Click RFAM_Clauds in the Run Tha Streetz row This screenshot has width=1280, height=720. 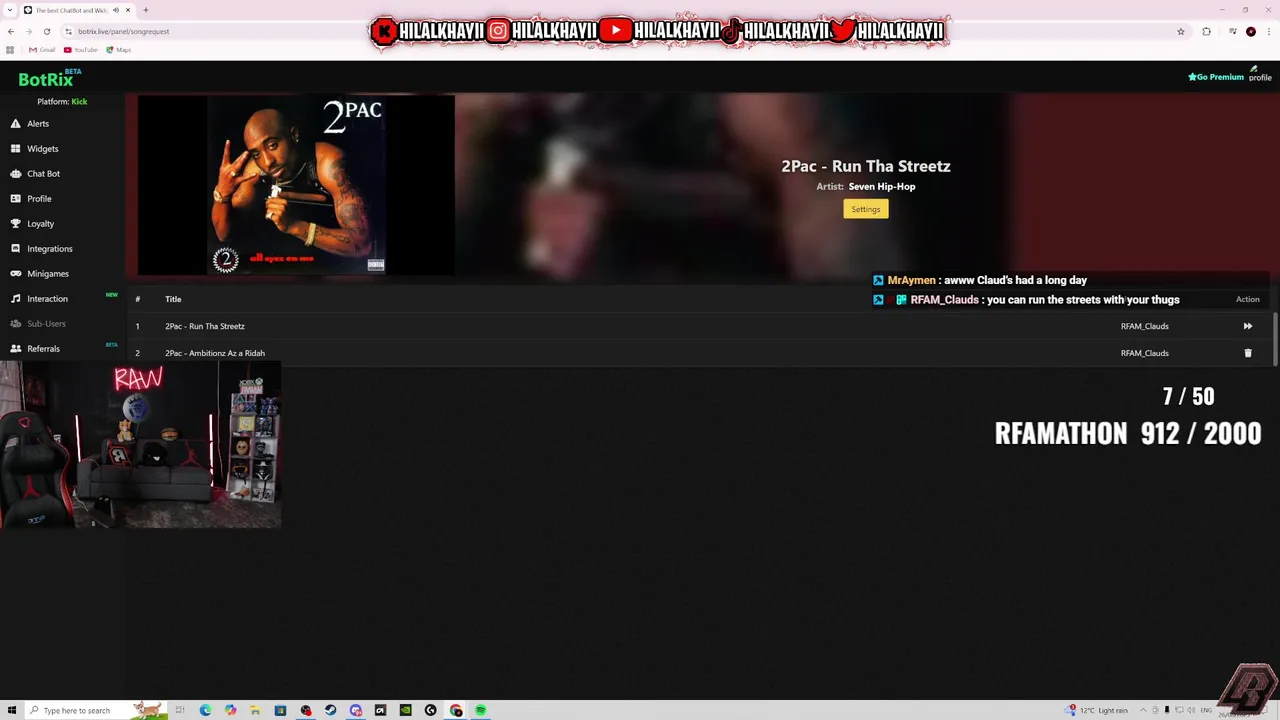pos(1144,326)
